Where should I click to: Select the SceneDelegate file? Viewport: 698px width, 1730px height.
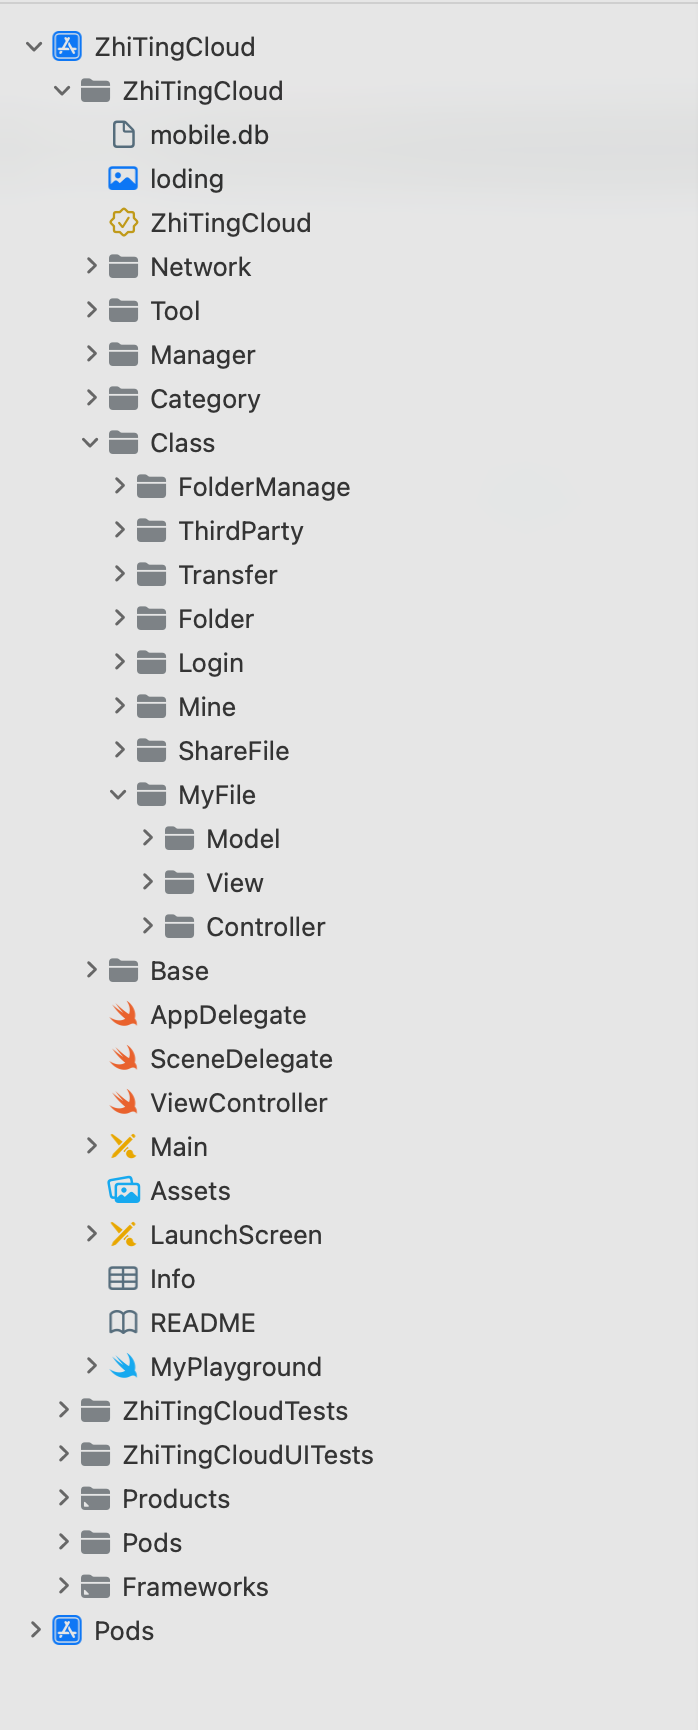pyautogui.click(x=241, y=1059)
